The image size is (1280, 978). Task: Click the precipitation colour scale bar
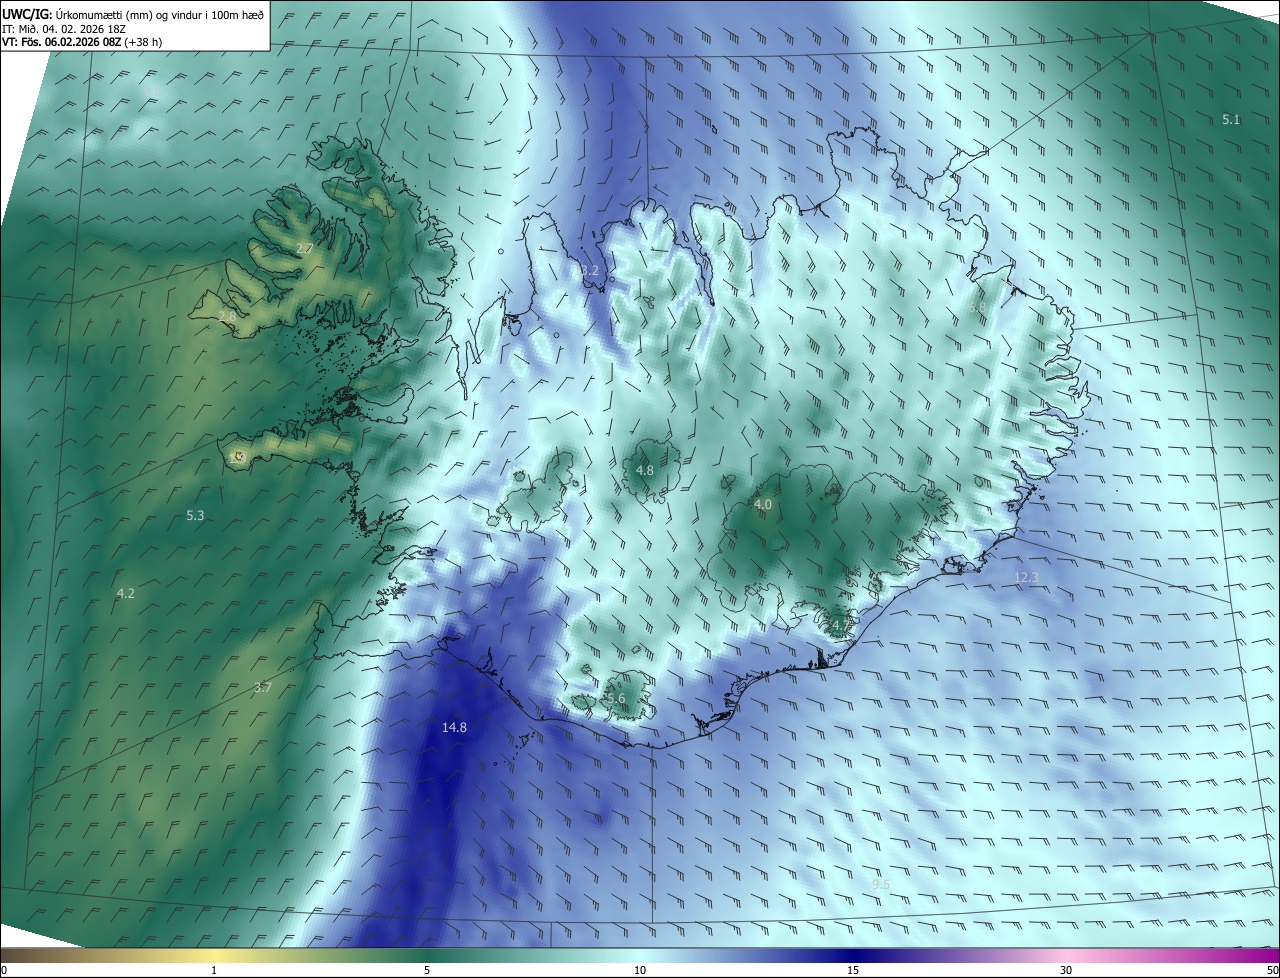tap(640, 955)
